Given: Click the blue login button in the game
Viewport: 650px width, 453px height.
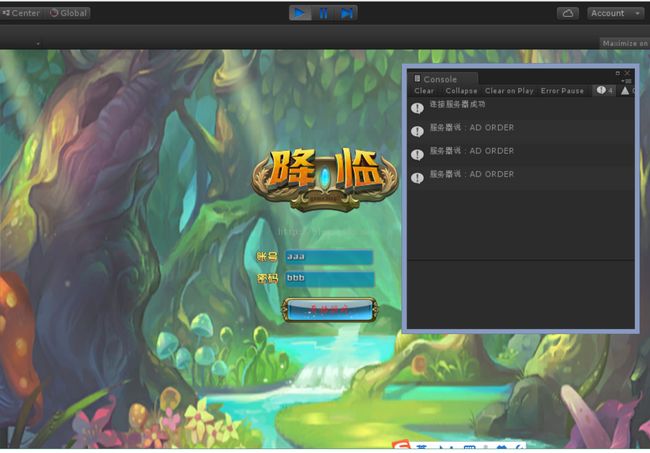Looking at the screenshot, I should pos(329,310).
